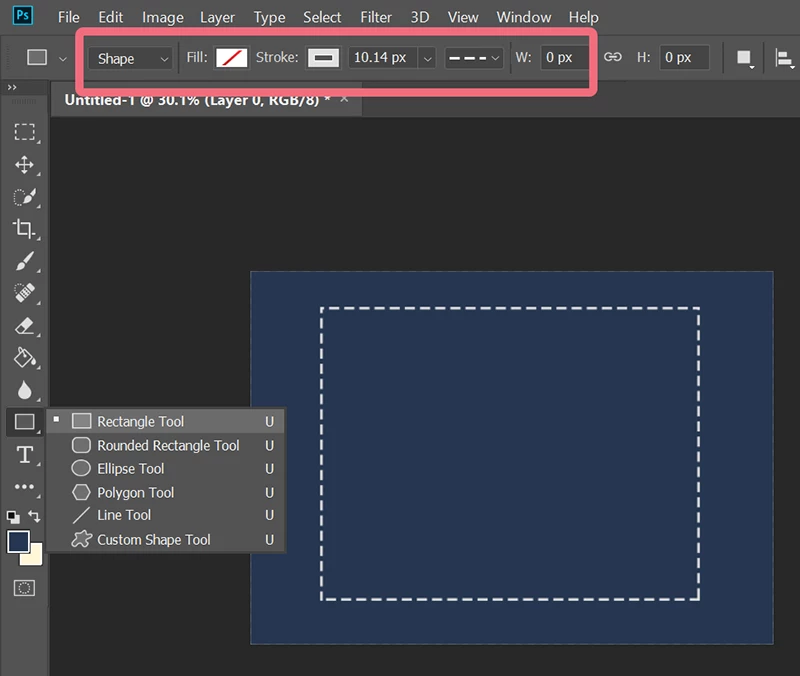Image resolution: width=800 pixels, height=676 pixels.
Task: Open the Filter menu
Action: (x=376, y=17)
